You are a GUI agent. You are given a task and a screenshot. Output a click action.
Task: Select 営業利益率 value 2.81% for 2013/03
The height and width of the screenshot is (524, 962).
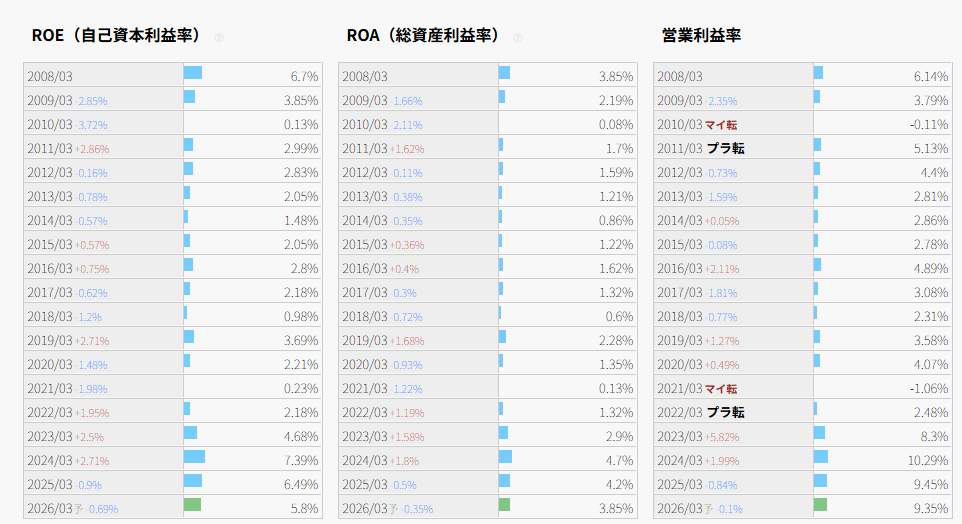(x=931, y=196)
